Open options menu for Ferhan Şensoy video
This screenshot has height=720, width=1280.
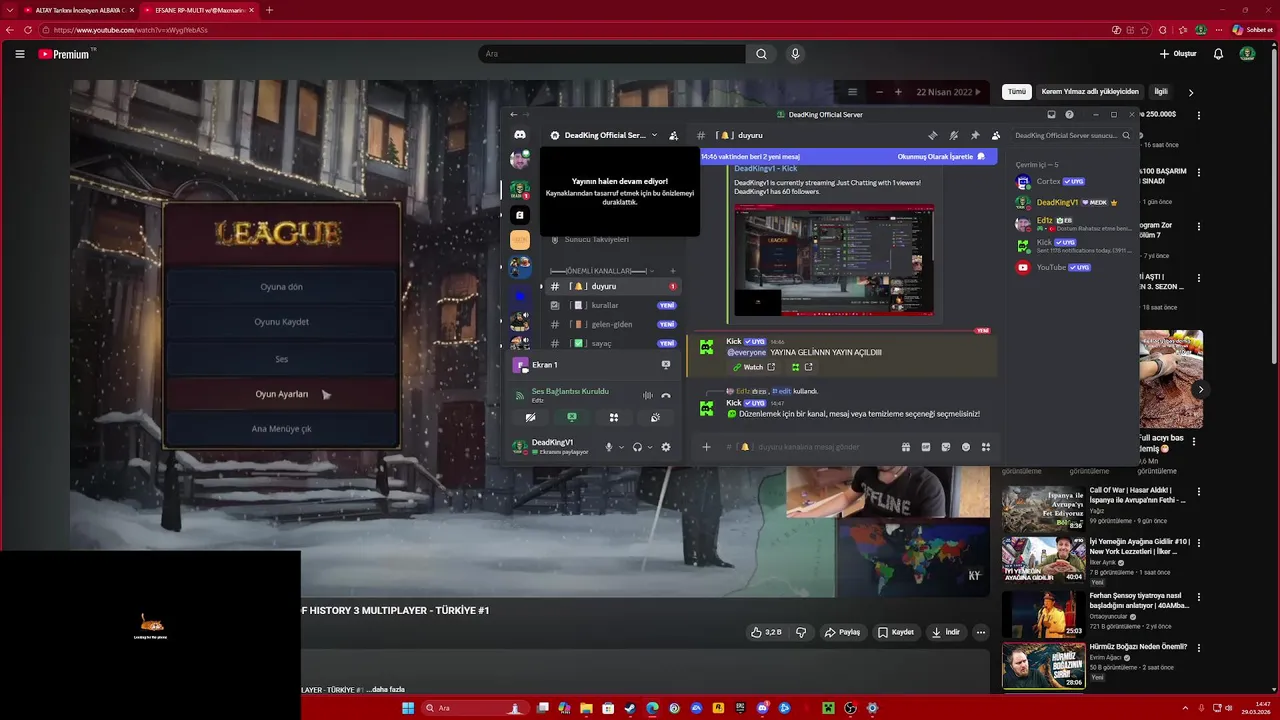[1198, 598]
